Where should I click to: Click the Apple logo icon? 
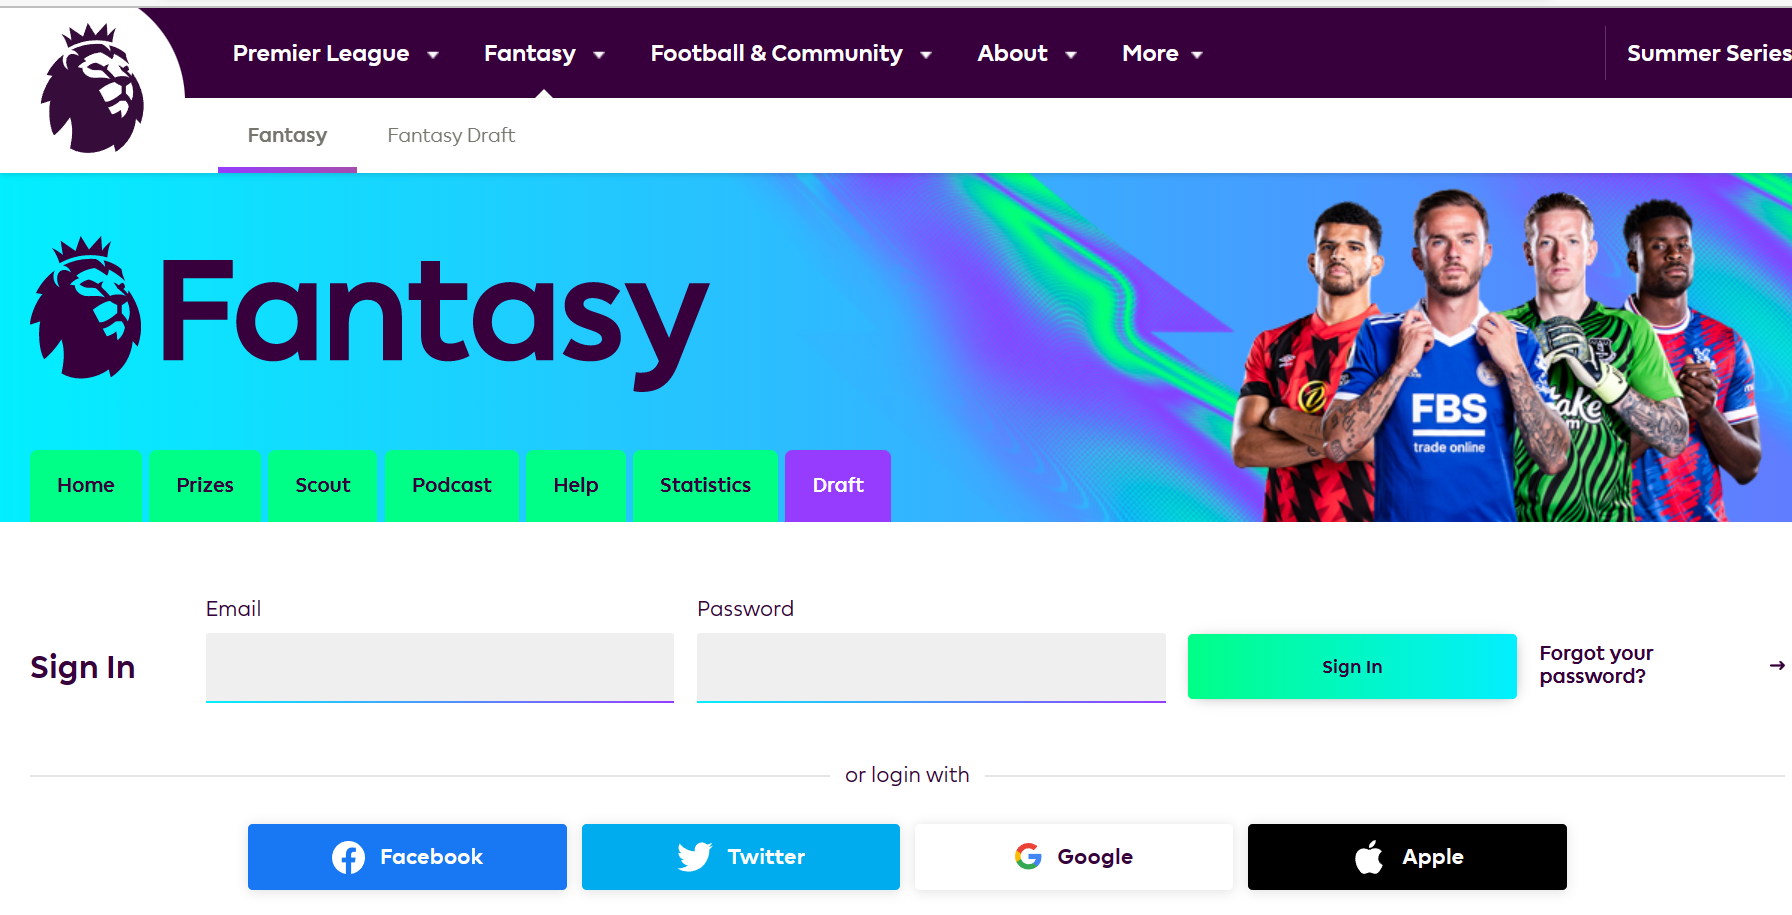pos(1369,856)
